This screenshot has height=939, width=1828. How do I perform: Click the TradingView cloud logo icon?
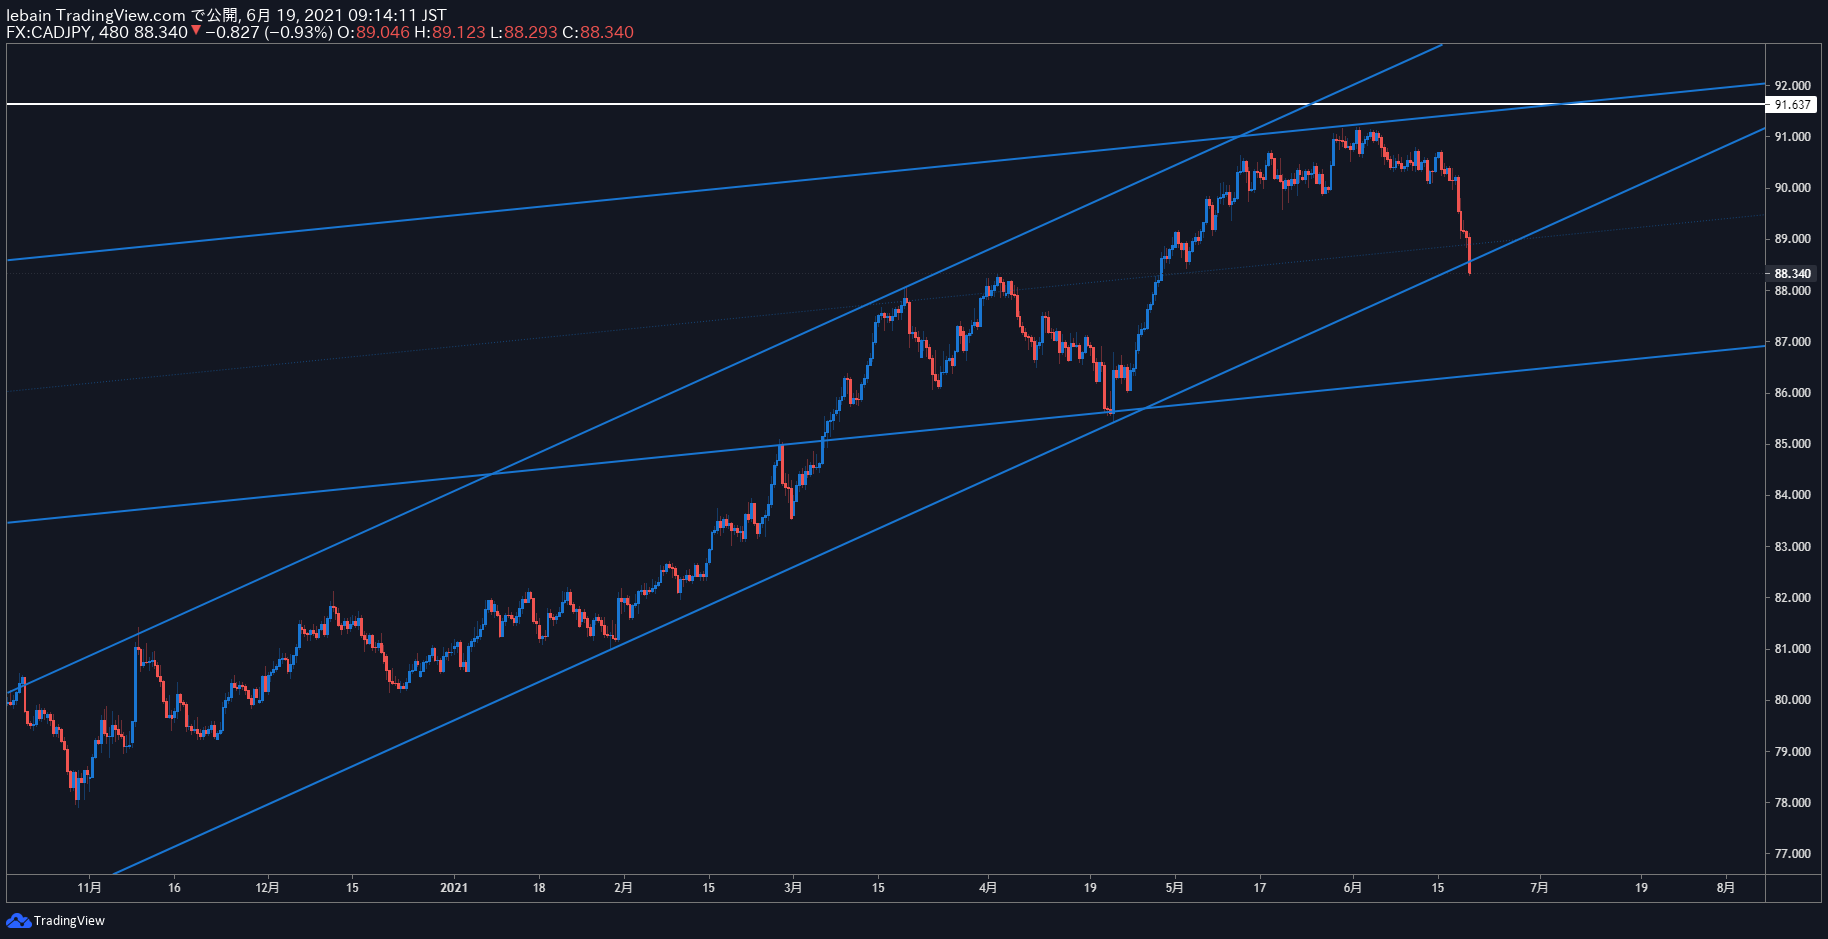(x=18, y=920)
